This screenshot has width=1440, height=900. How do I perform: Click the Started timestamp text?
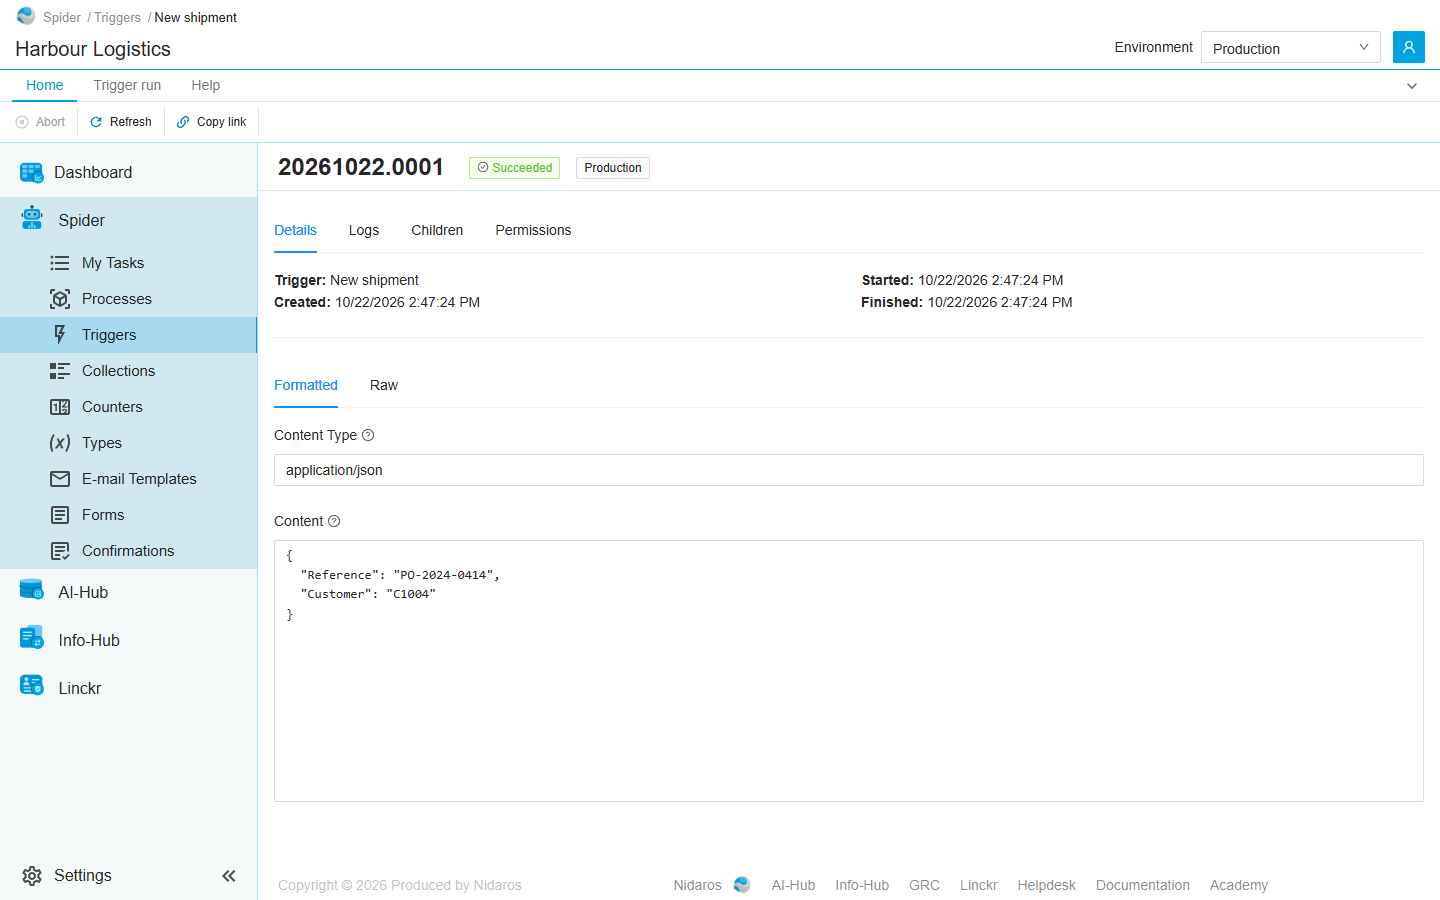click(x=963, y=280)
